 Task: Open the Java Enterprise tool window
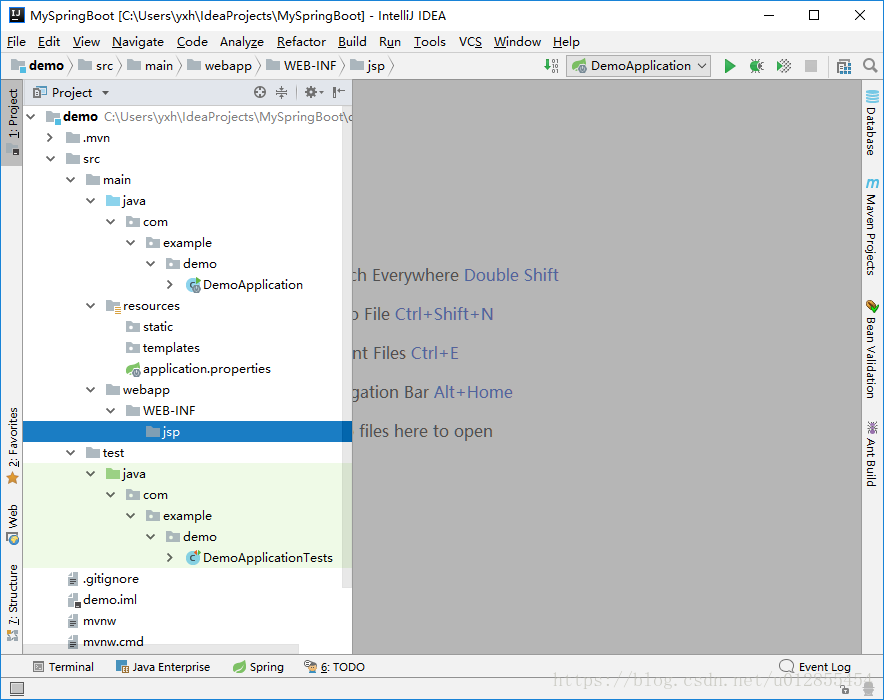coord(163,667)
